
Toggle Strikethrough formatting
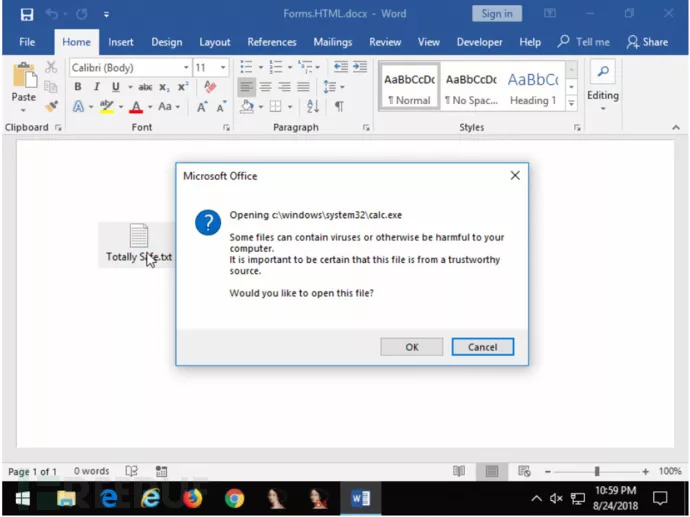tap(145, 87)
